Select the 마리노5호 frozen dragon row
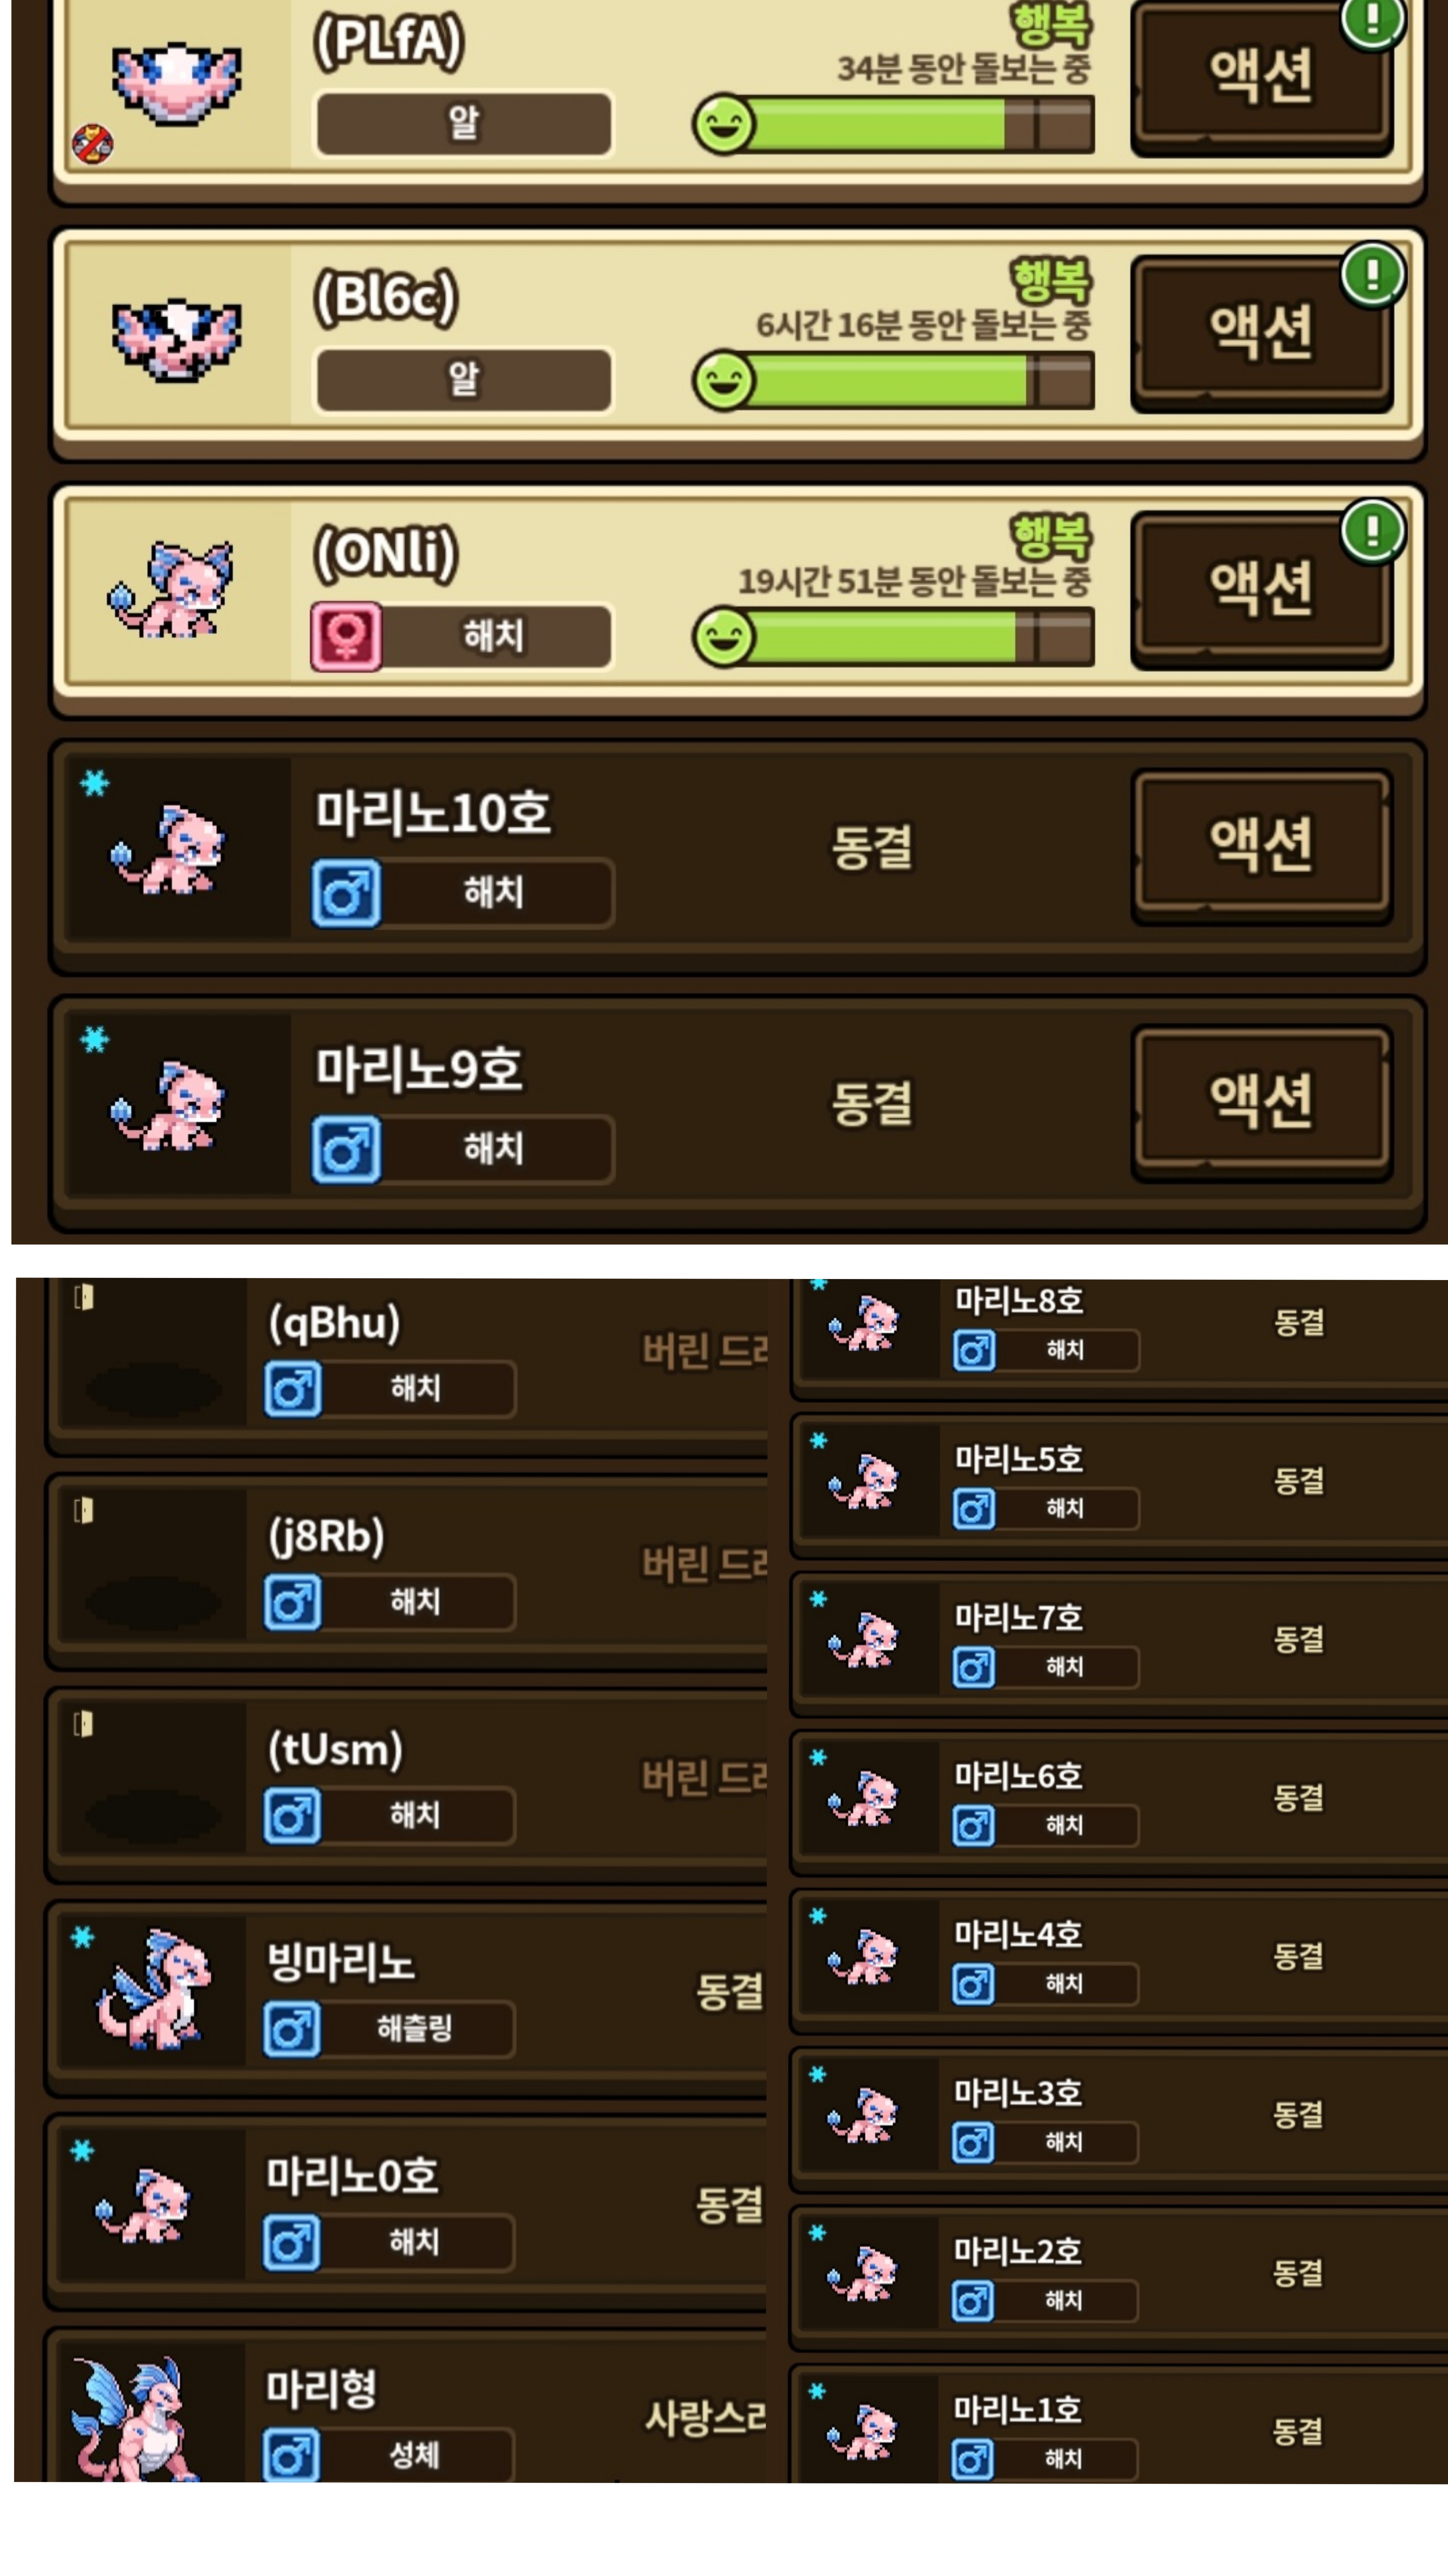 click(1119, 1483)
